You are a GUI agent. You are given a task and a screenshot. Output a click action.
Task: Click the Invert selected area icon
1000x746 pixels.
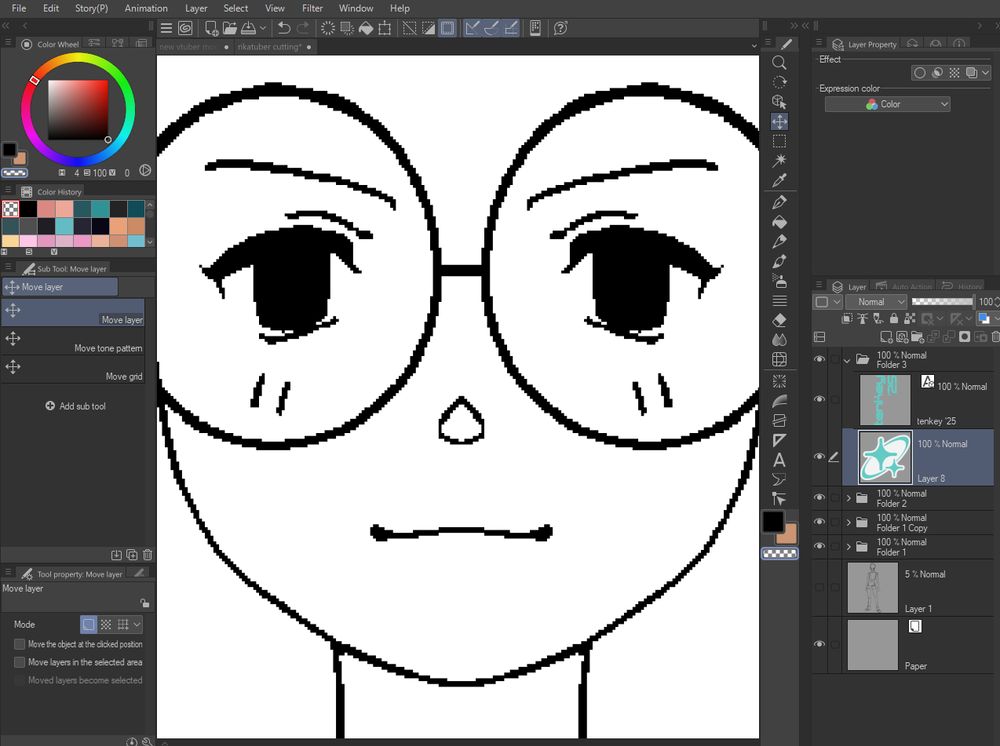pyautogui.click(x=428, y=28)
